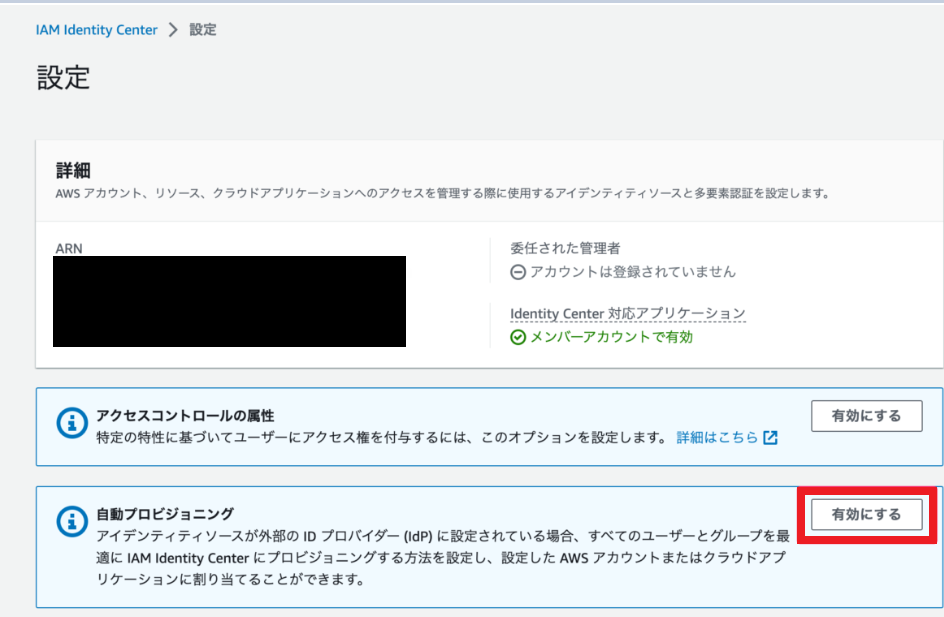Open the 詳細はこちら link
944x617 pixels.
tap(717, 438)
